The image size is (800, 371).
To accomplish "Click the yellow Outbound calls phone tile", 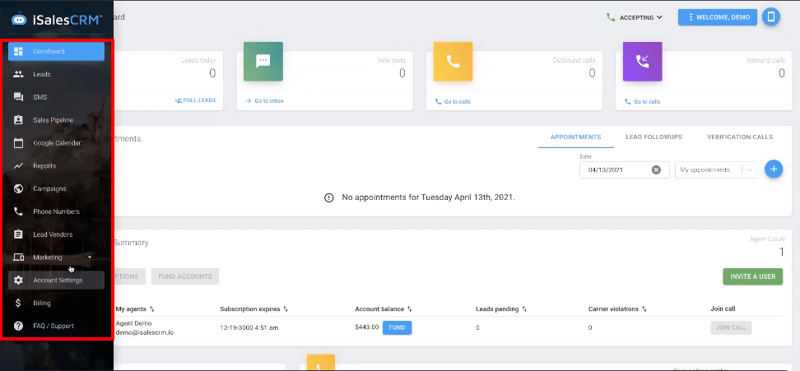I will click(x=453, y=61).
